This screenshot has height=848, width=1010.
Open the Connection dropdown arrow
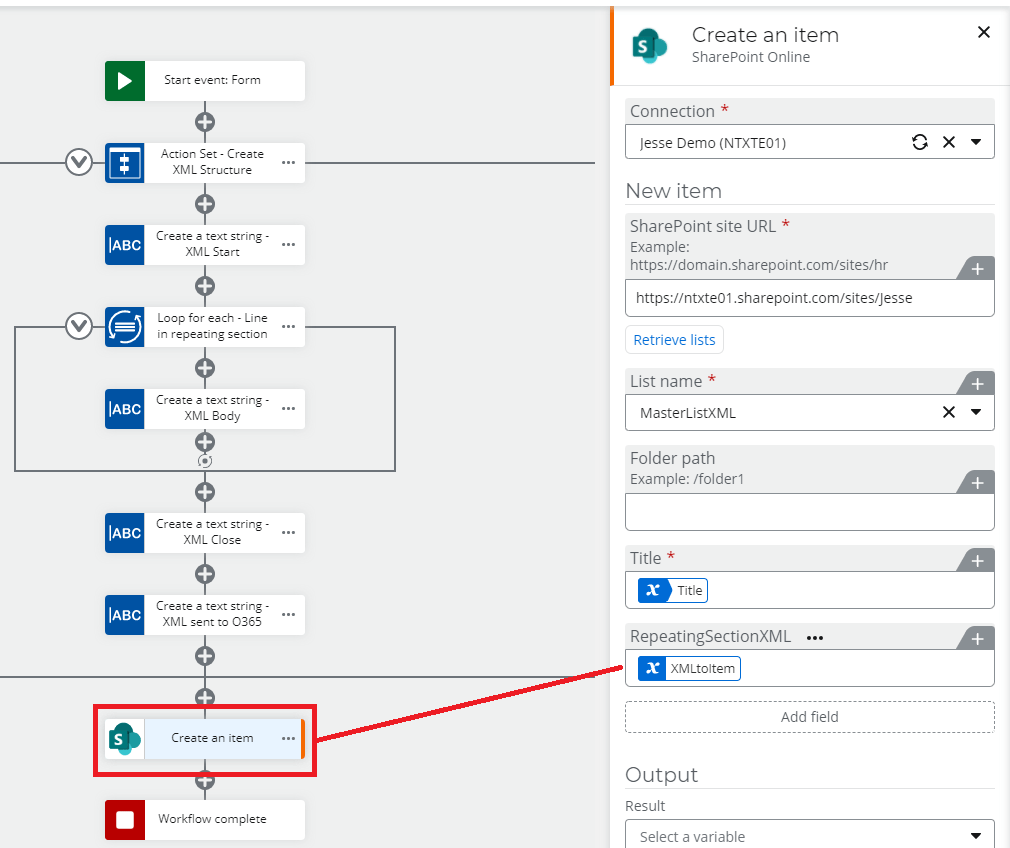click(x=976, y=143)
